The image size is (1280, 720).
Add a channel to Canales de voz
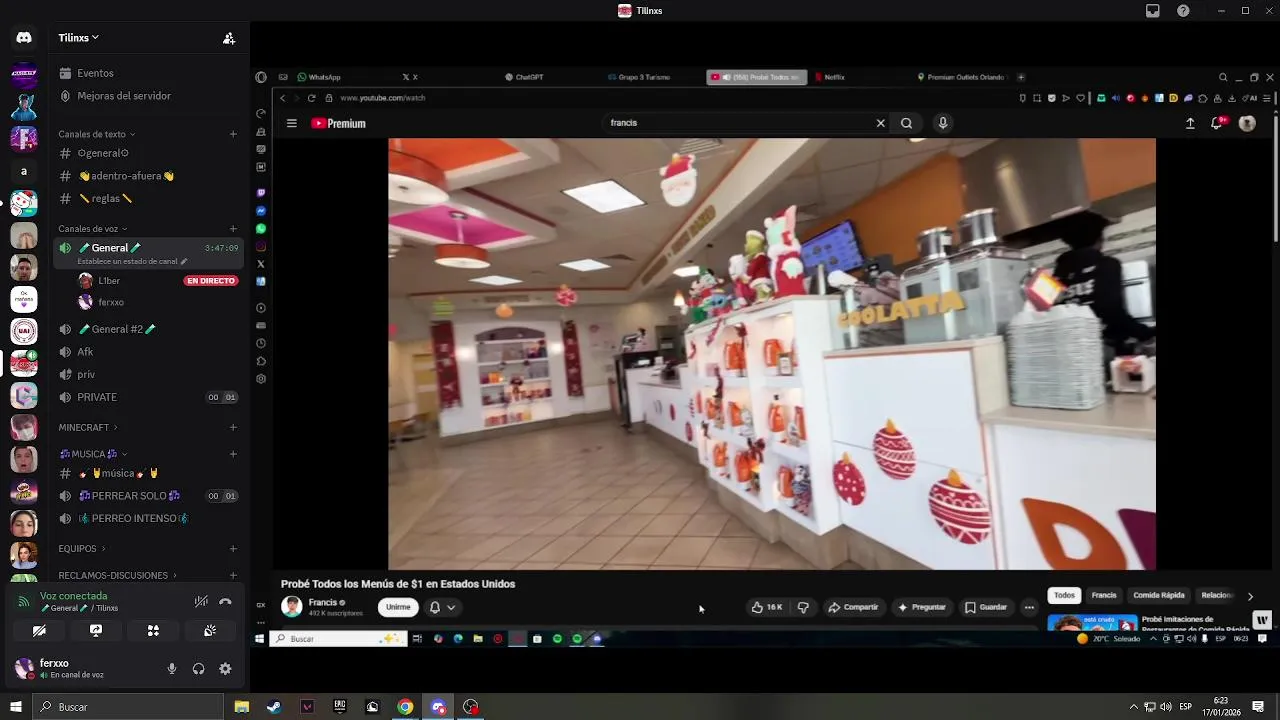(x=233, y=229)
